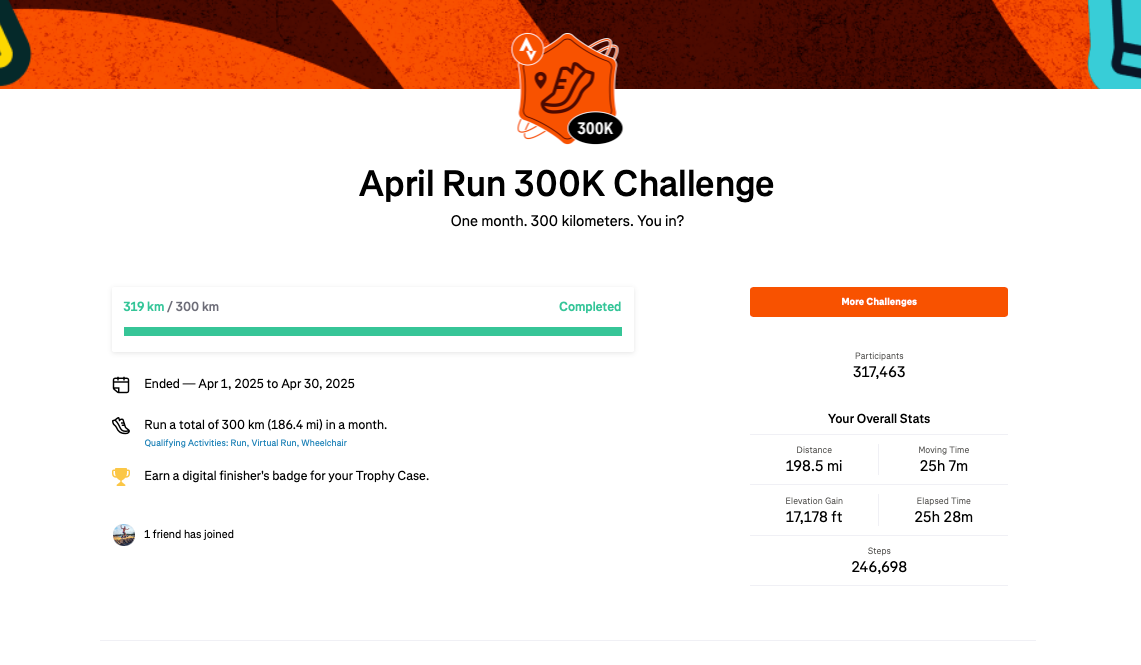Click the green challenge progress bar
The width and height of the screenshot is (1141, 665).
[x=372, y=331]
